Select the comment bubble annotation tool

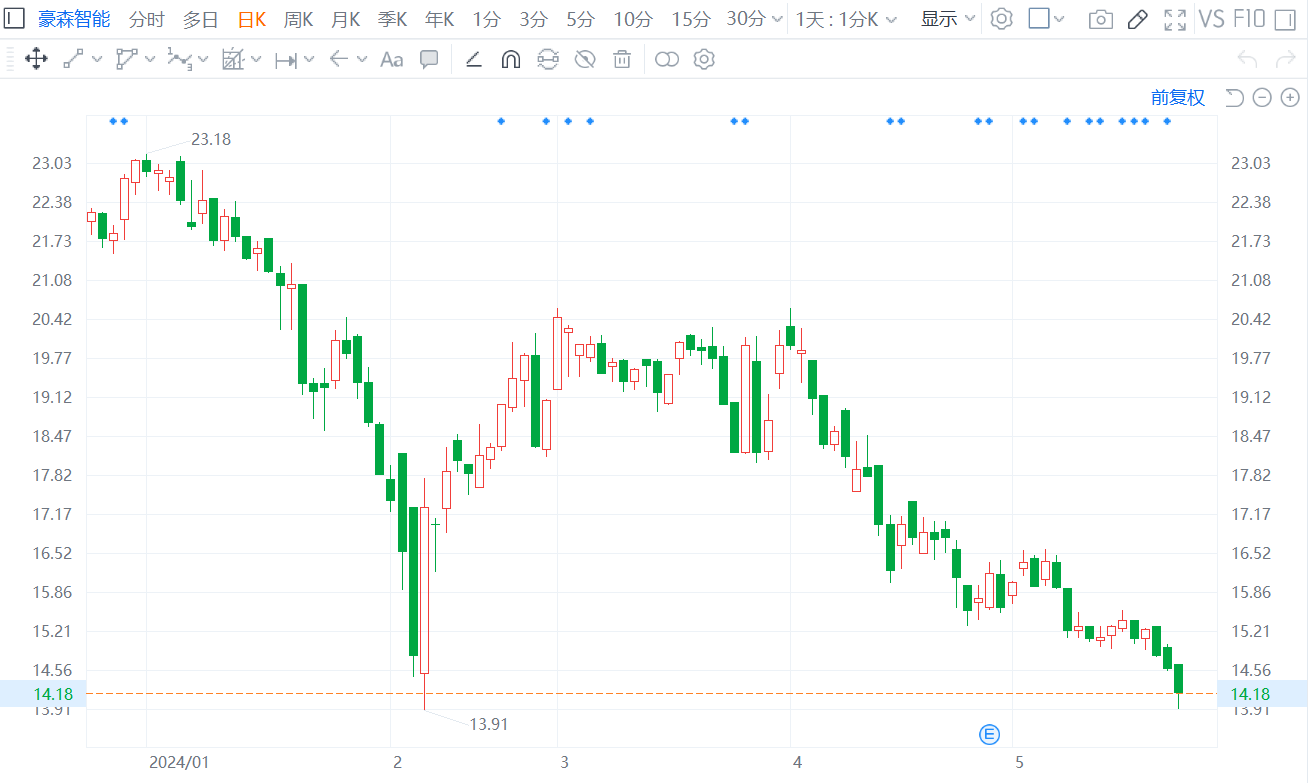[x=429, y=60]
